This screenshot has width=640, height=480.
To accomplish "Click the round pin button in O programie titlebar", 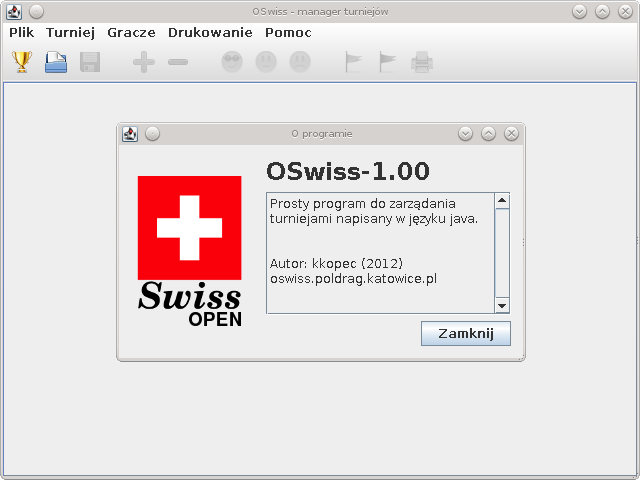I will click(x=153, y=134).
